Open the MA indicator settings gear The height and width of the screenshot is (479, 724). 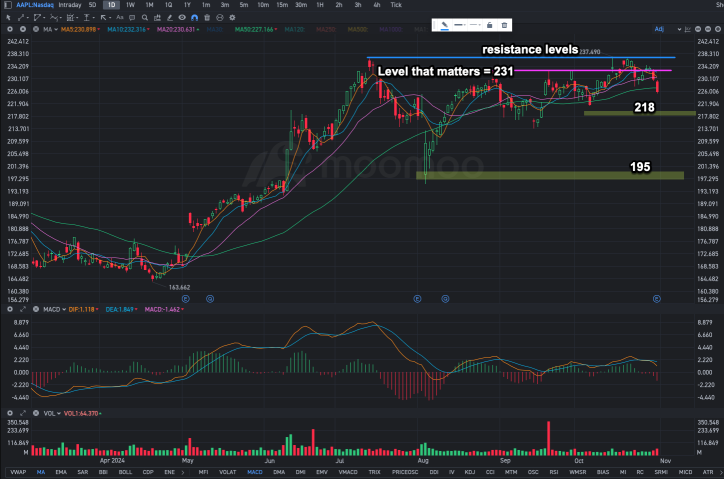(x=10, y=29)
